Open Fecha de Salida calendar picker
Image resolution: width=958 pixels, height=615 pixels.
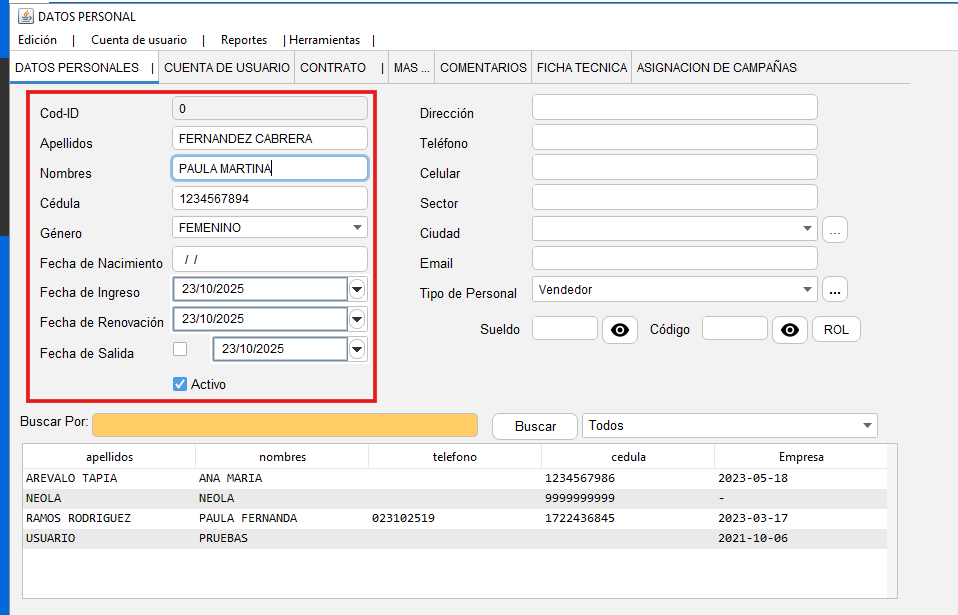pos(358,349)
